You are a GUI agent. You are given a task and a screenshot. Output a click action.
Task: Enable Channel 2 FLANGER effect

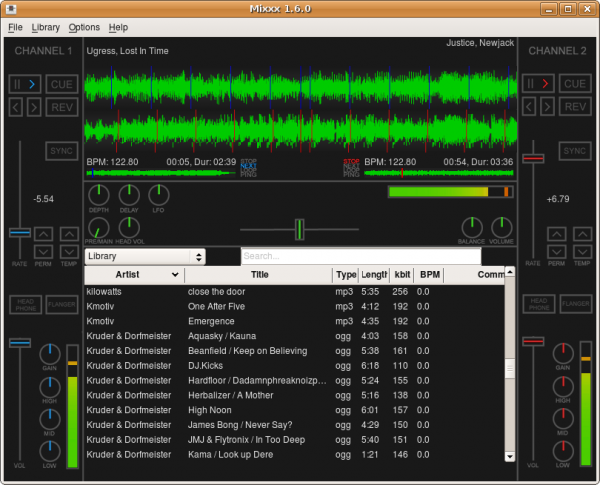[574, 304]
